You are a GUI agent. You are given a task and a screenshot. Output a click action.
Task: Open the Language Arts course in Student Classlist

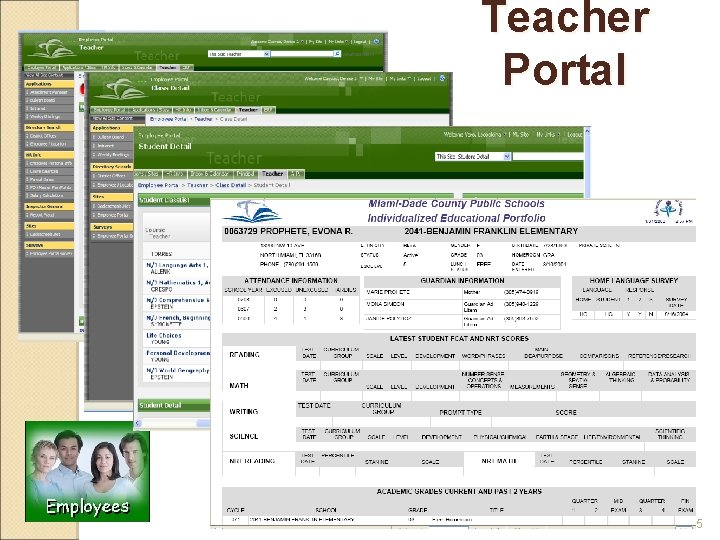[177, 265]
